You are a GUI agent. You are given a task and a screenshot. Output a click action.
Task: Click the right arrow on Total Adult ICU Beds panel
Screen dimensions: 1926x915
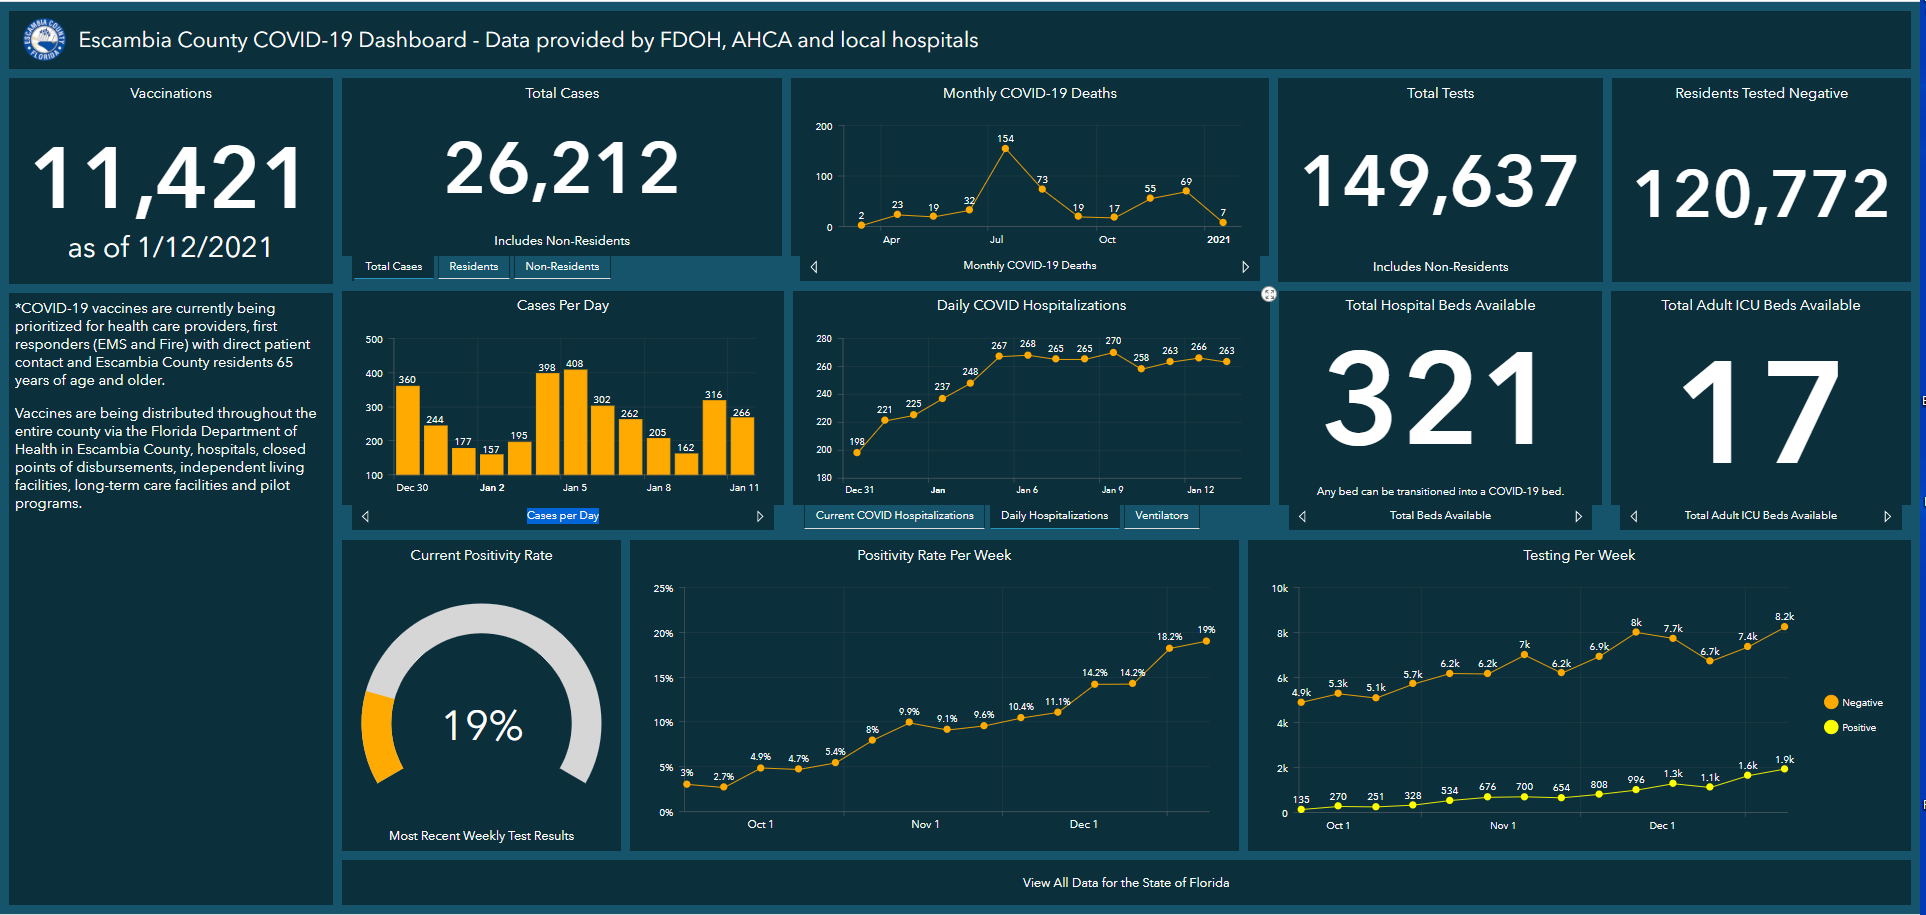point(1889,516)
